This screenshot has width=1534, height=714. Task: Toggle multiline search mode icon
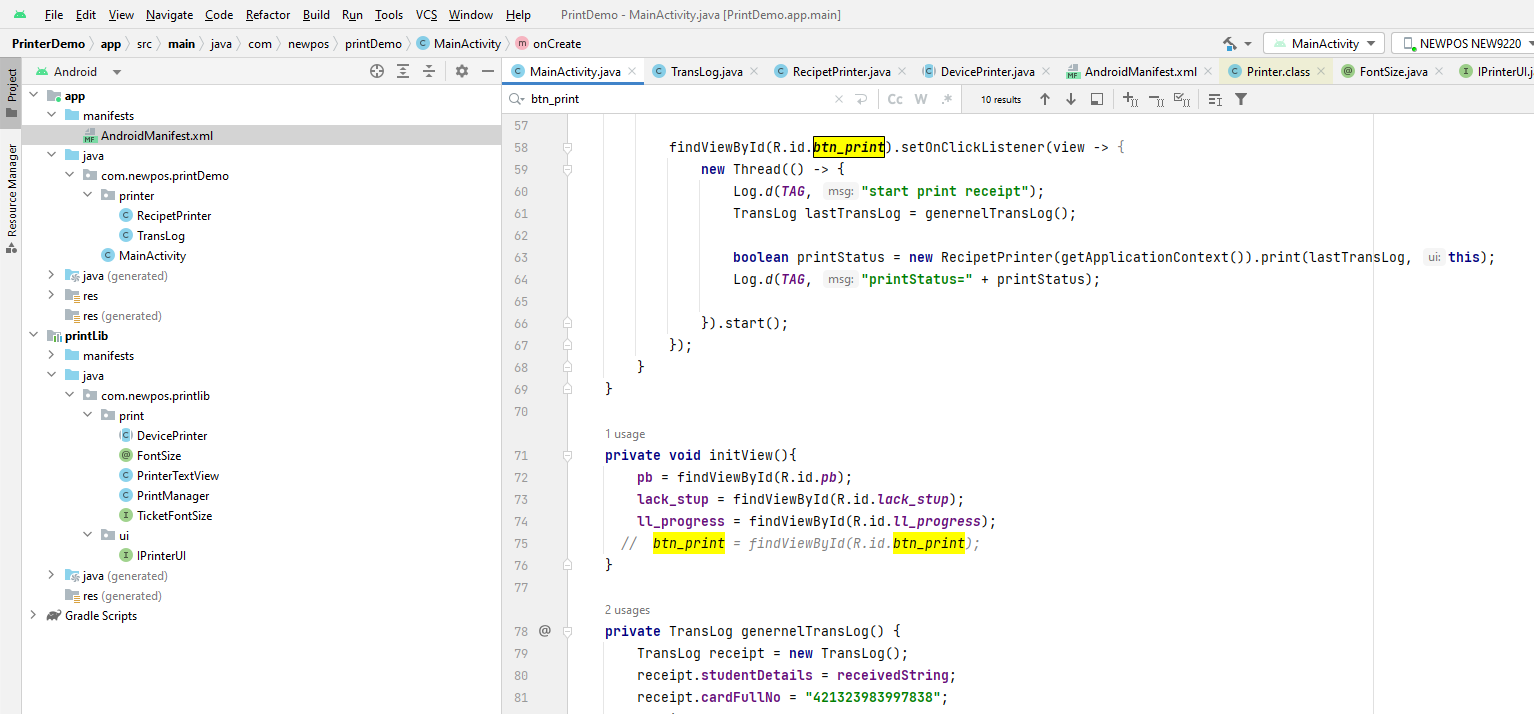(x=1215, y=99)
